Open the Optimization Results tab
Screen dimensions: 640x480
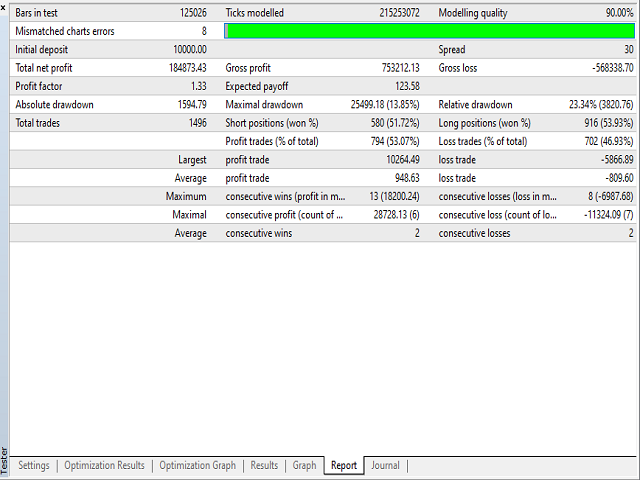[105, 465]
